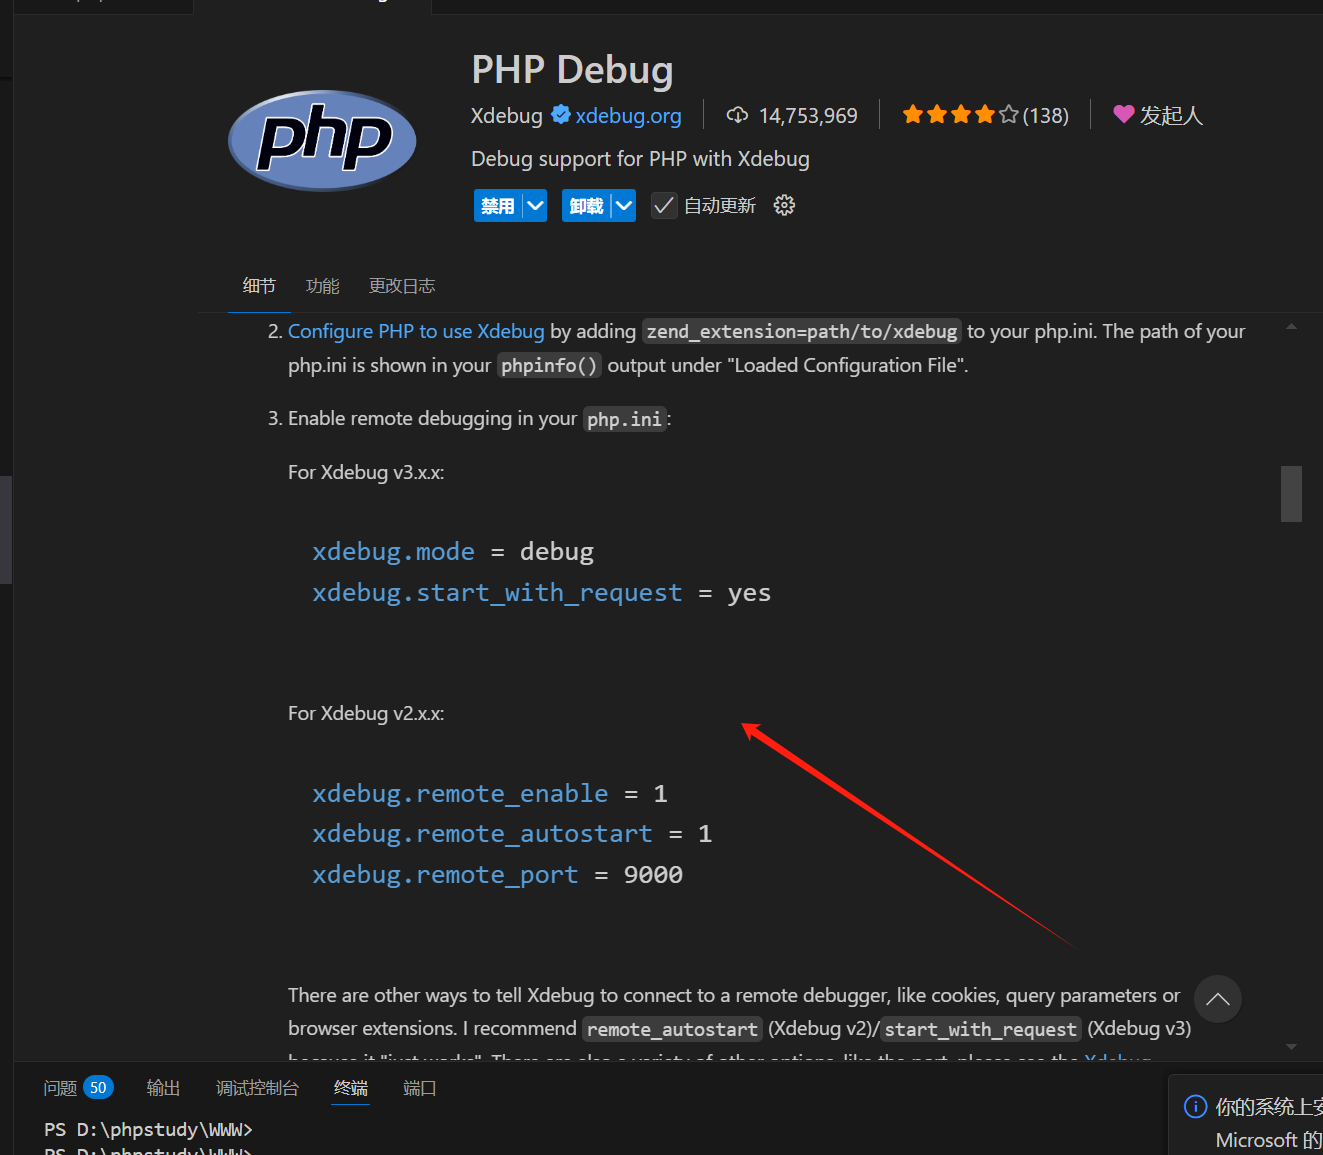Click the xdebug.remote_enable = 1 line
1323x1155 pixels.
[x=490, y=794]
